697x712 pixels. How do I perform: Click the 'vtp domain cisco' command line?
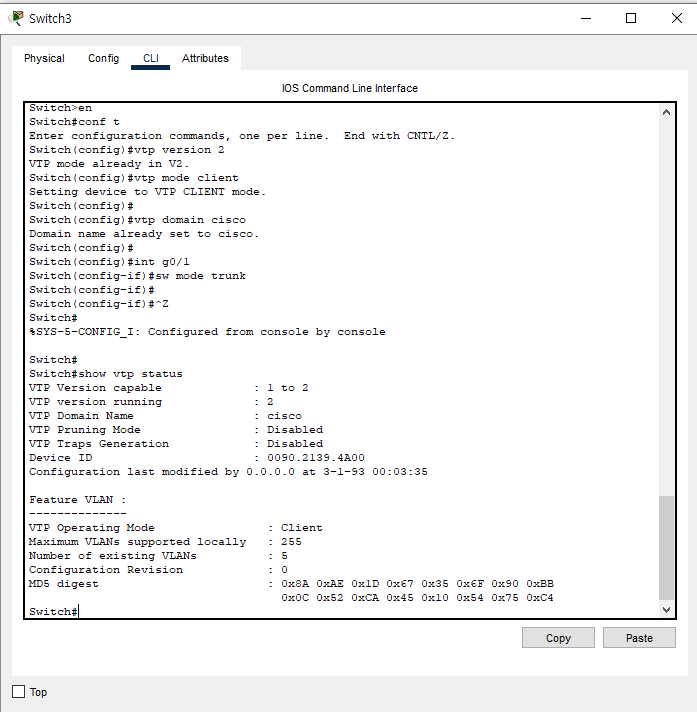click(x=138, y=220)
